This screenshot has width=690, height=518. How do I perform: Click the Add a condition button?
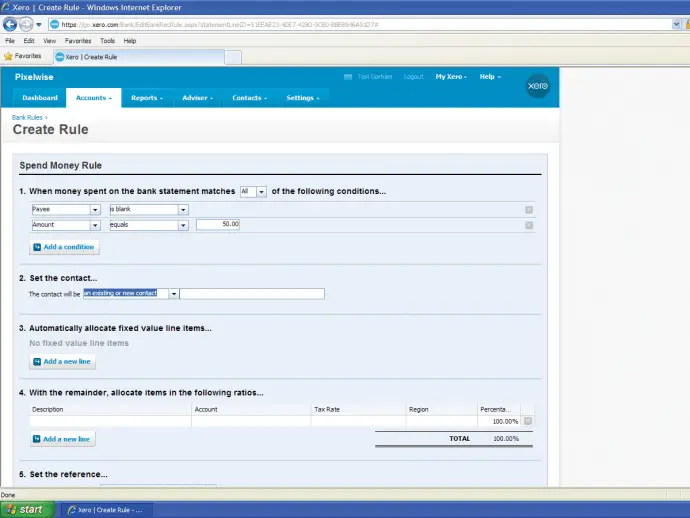[64, 247]
